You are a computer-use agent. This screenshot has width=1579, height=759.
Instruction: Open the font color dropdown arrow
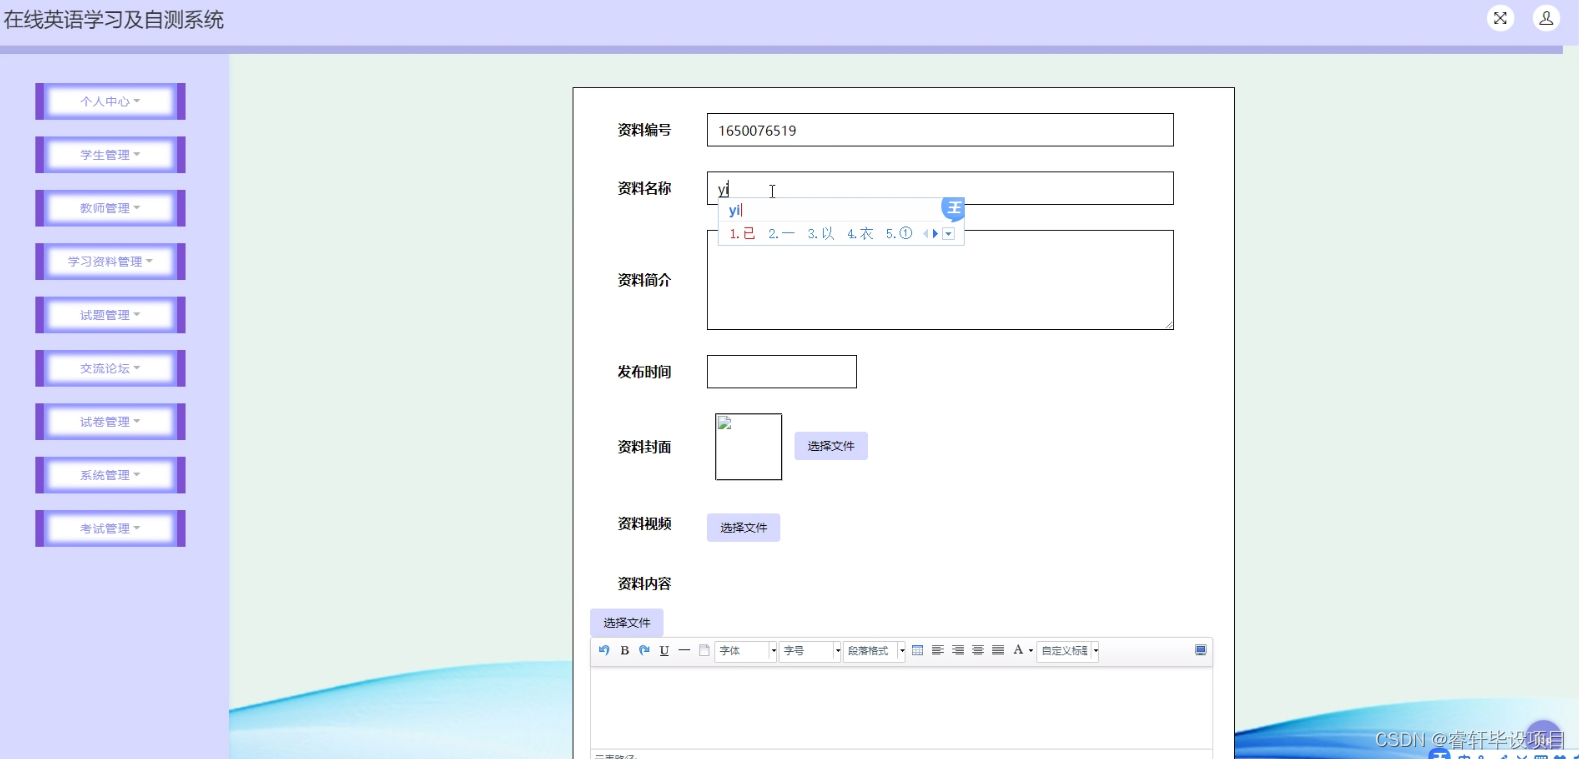pyautogui.click(x=1031, y=651)
